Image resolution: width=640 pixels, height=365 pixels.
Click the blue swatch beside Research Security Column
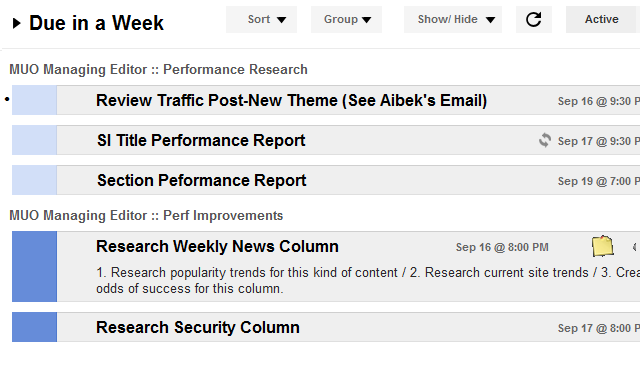[34, 327]
